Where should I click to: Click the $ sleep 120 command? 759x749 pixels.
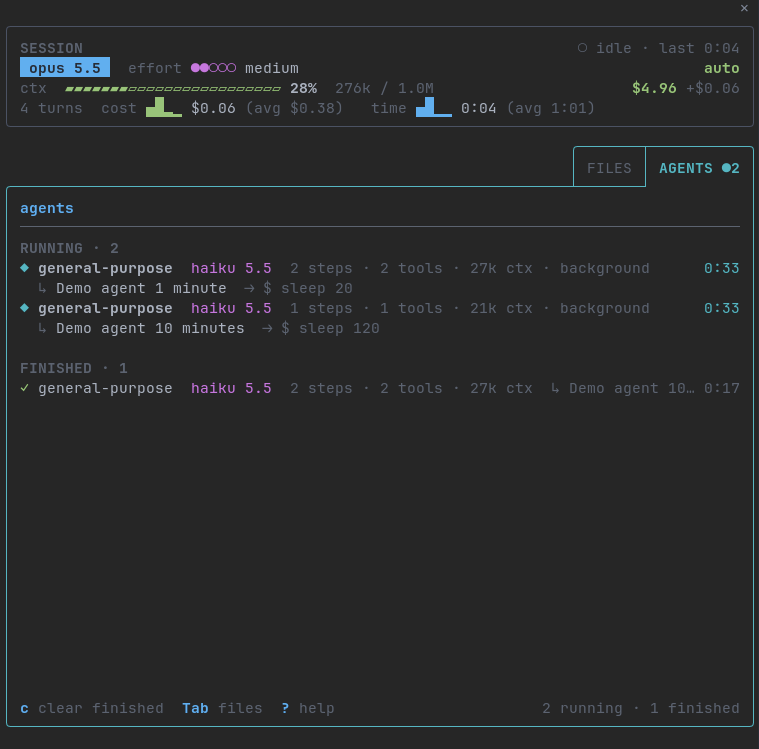click(x=331, y=328)
